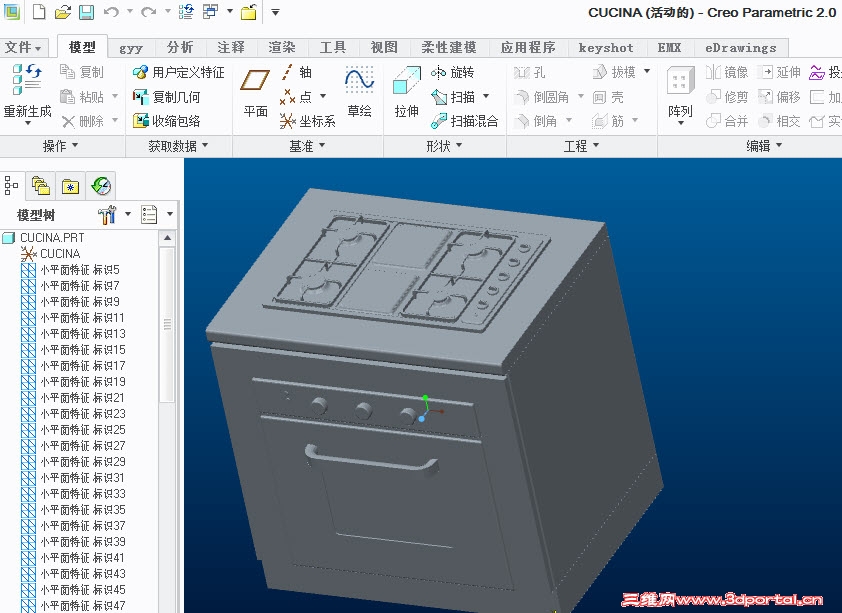Switch to the 注释 (Annotate) tab
Screen dimensions: 842x613
(231, 47)
